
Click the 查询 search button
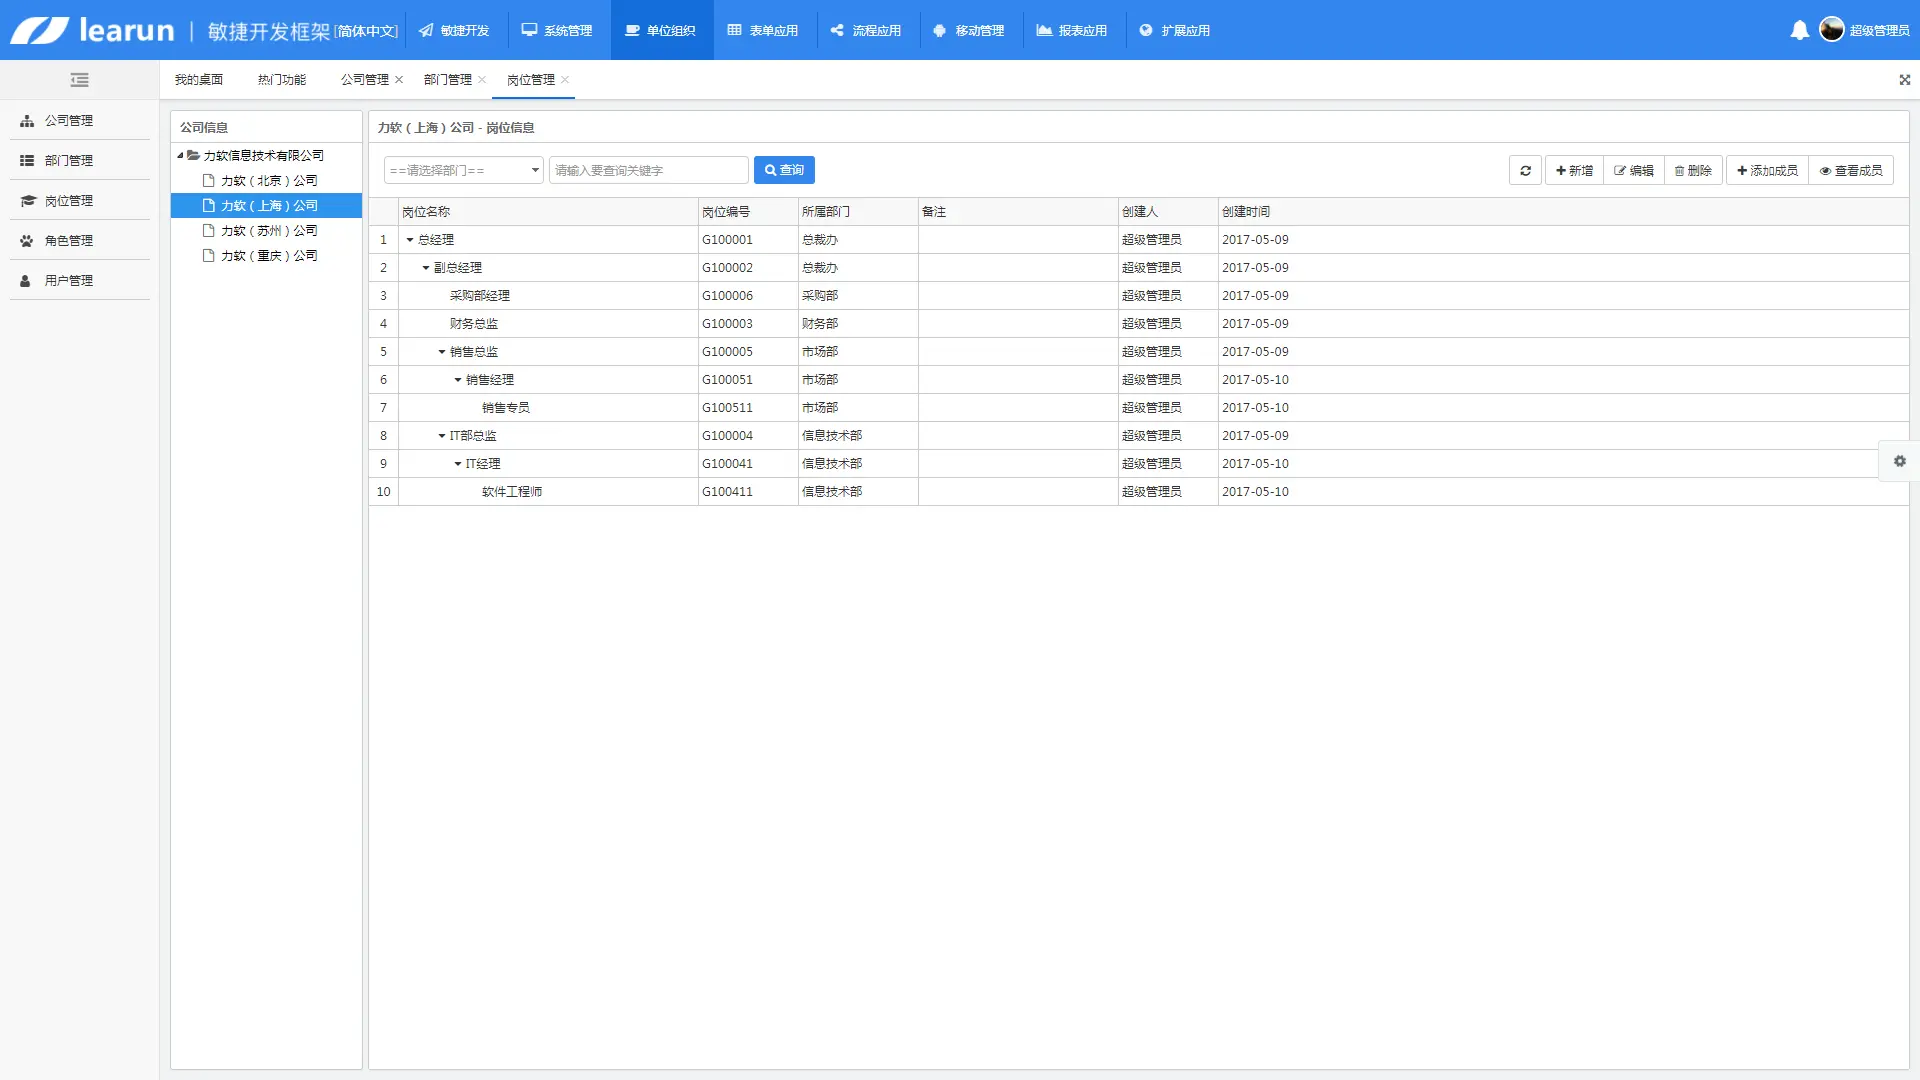coord(784,171)
